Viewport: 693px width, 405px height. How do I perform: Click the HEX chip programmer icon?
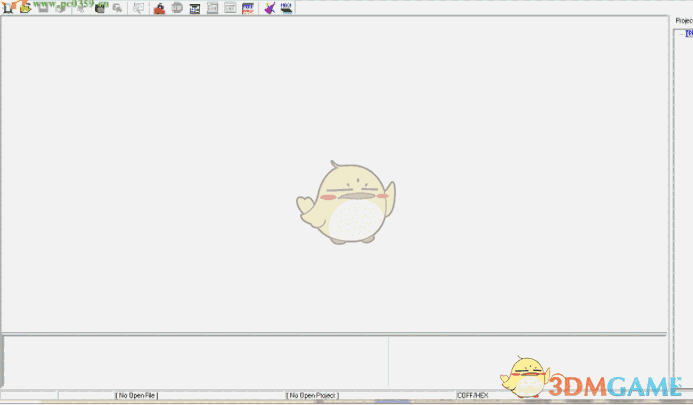[286, 8]
